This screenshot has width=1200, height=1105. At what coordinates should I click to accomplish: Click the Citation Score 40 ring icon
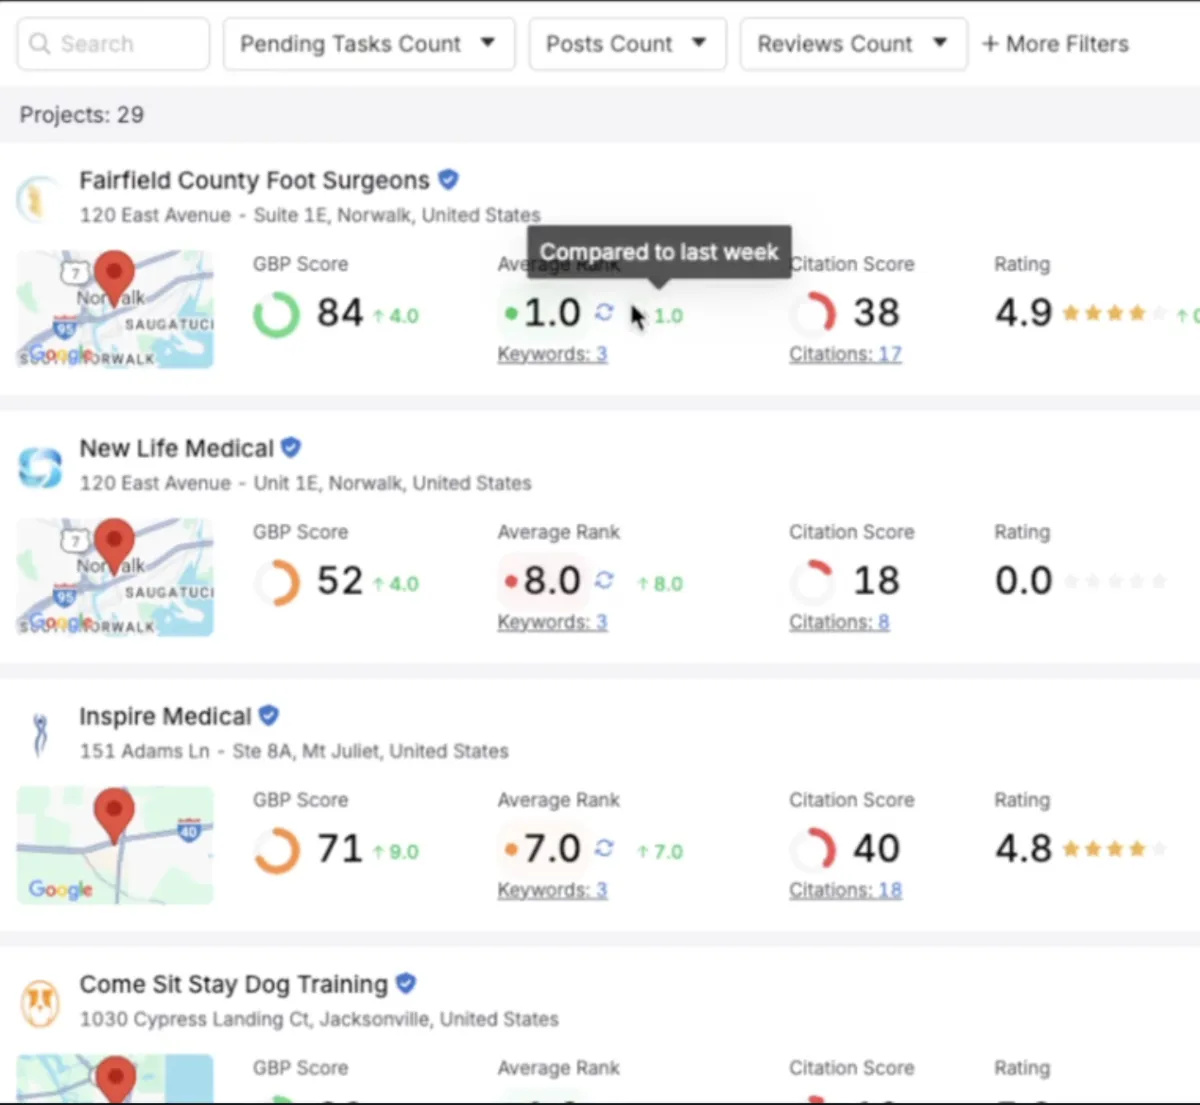(813, 850)
